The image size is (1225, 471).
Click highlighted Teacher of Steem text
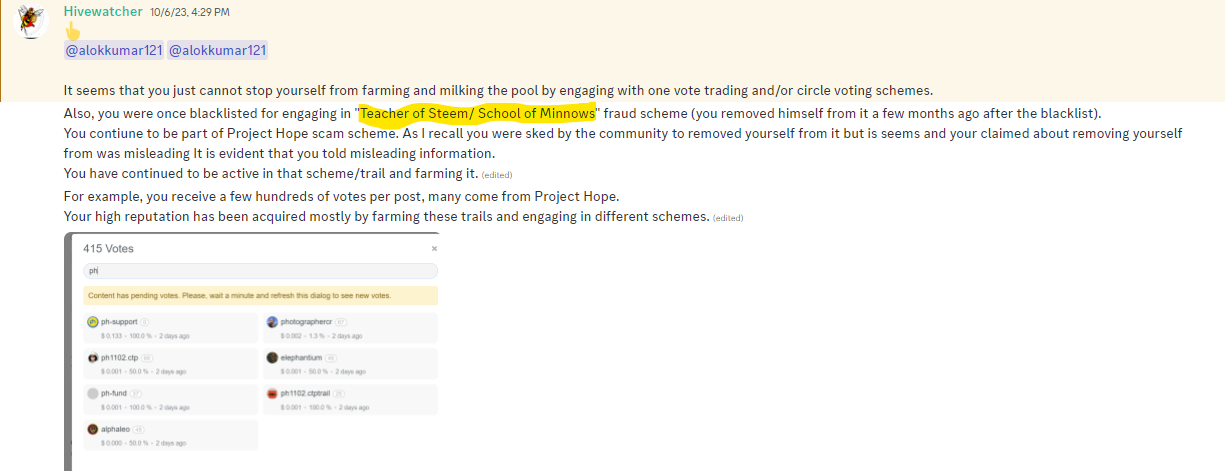click(x=477, y=113)
